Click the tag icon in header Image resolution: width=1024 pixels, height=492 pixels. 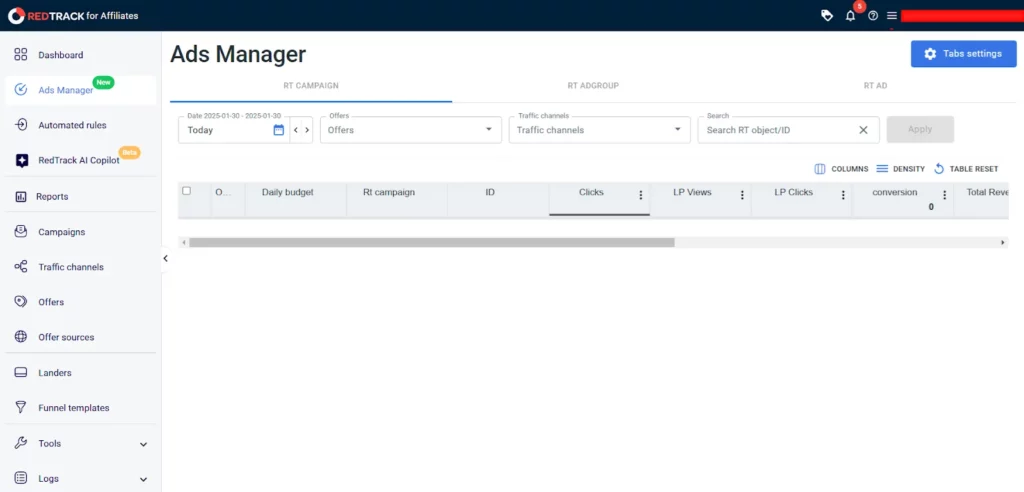tap(826, 16)
